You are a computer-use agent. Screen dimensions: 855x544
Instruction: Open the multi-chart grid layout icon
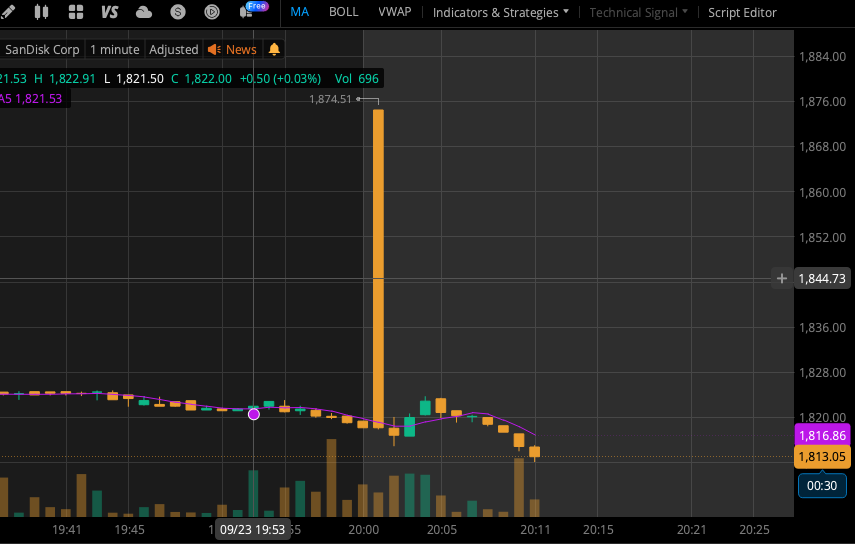click(76, 12)
